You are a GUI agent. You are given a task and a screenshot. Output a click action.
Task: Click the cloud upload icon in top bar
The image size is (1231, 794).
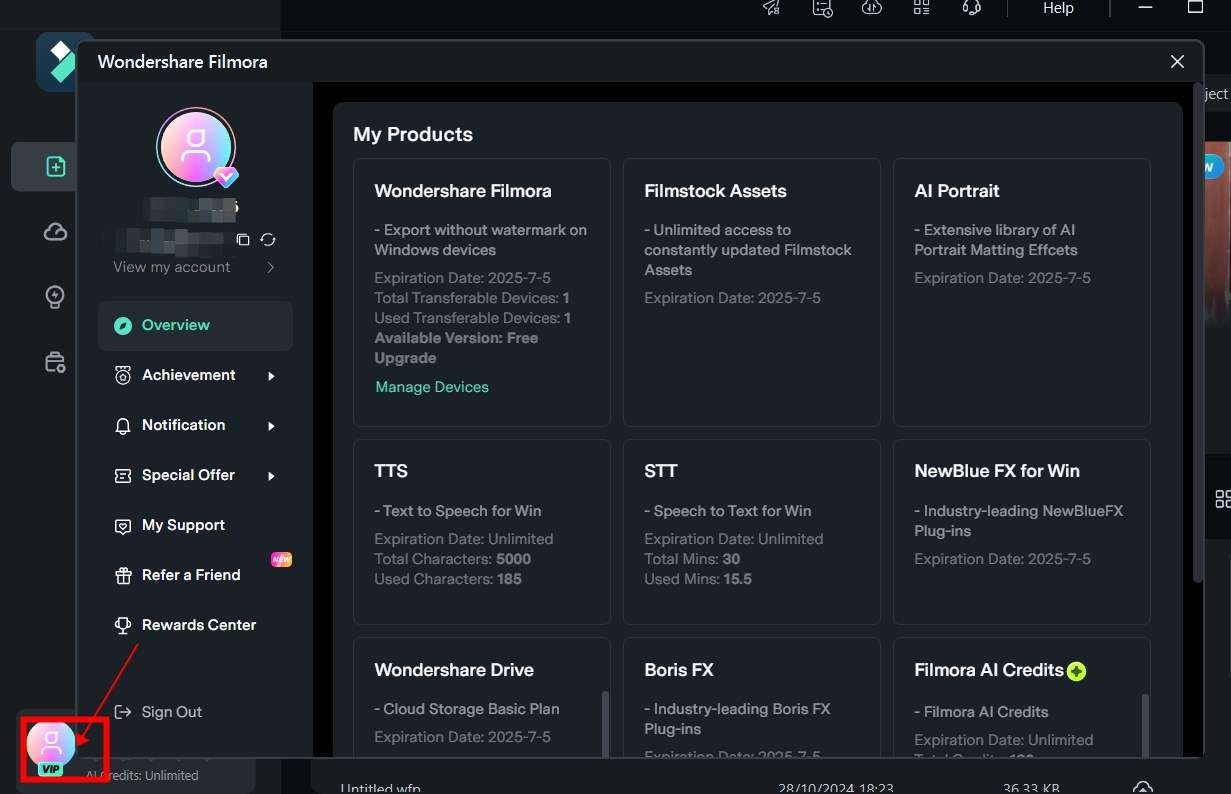point(871,8)
